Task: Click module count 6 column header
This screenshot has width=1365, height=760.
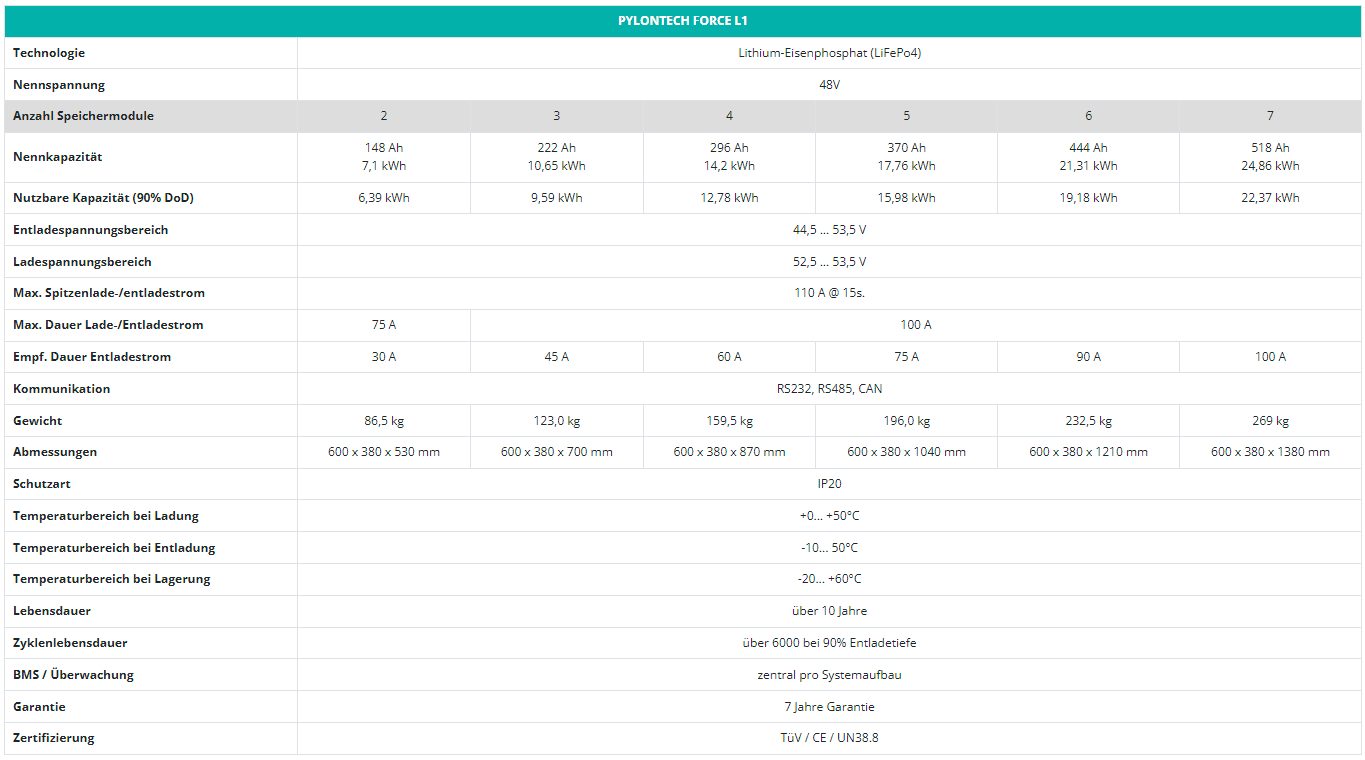Action: click(x=1089, y=116)
